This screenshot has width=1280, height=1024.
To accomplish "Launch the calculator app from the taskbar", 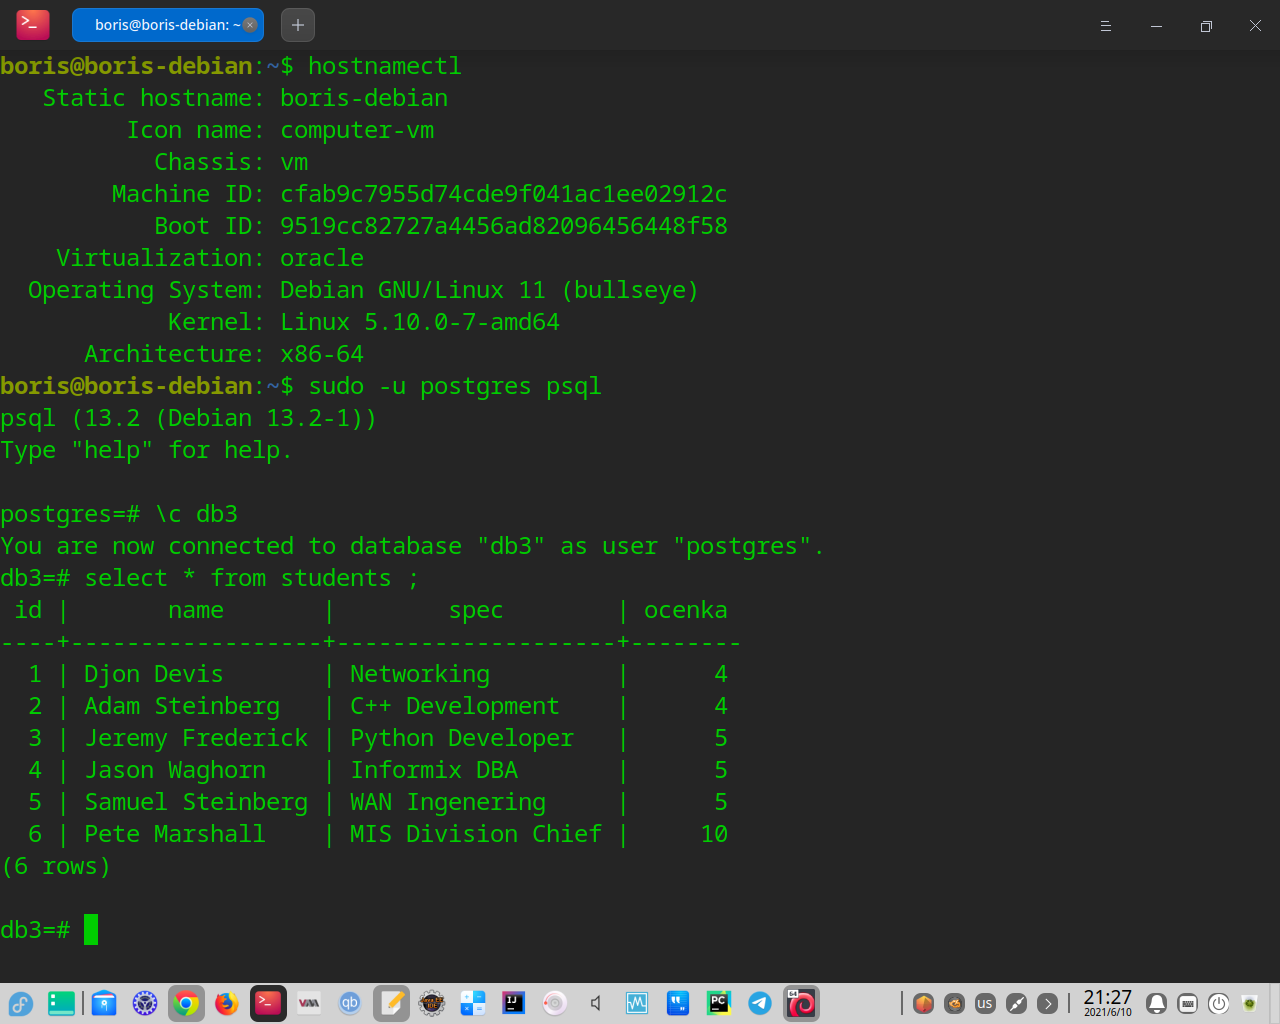I will point(473,1003).
